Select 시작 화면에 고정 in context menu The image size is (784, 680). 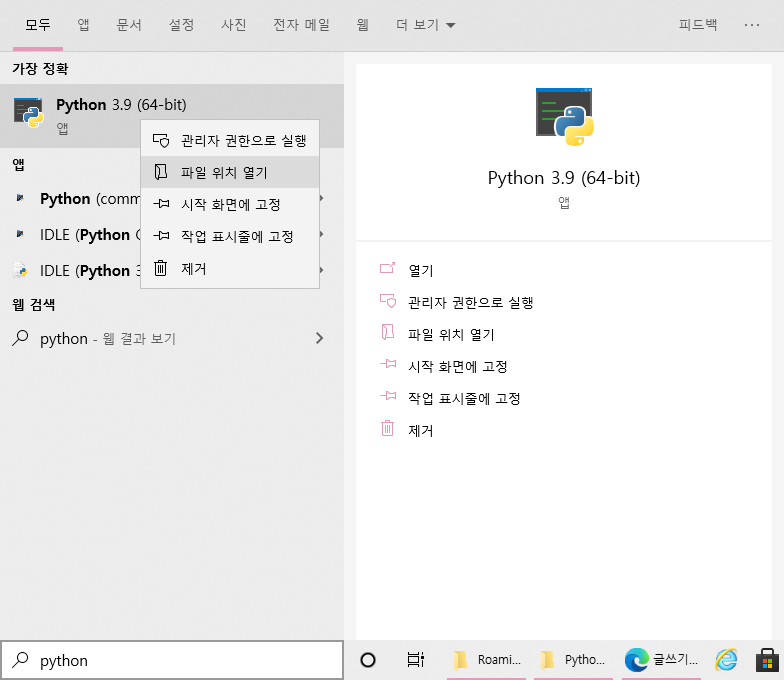point(230,204)
